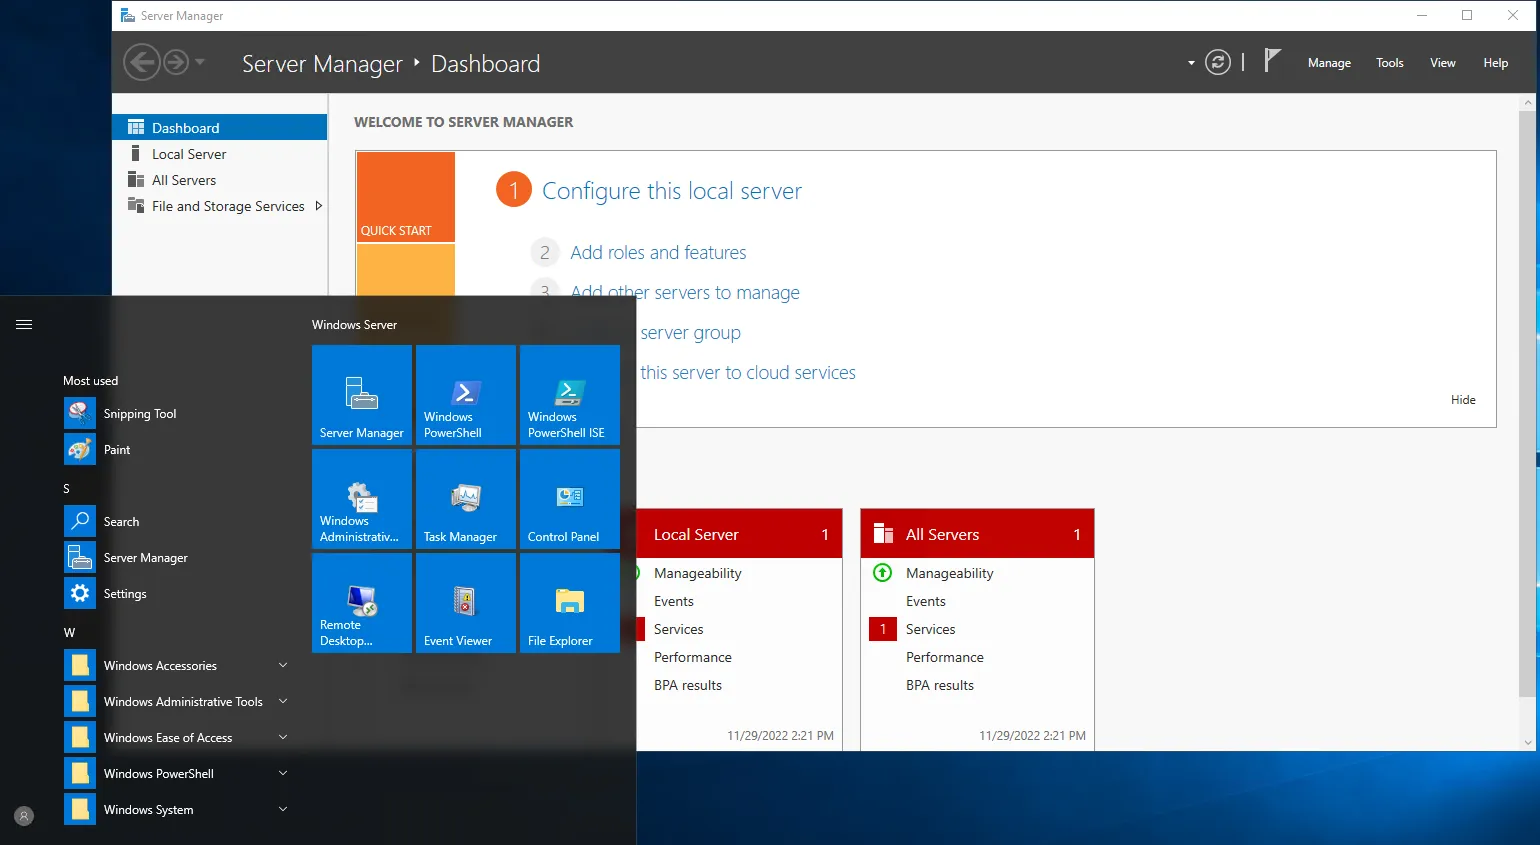The height and width of the screenshot is (845, 1540).
Task: Click the Windows Server tile group heading
Action: pyautogui.click(x=354, y=325)
